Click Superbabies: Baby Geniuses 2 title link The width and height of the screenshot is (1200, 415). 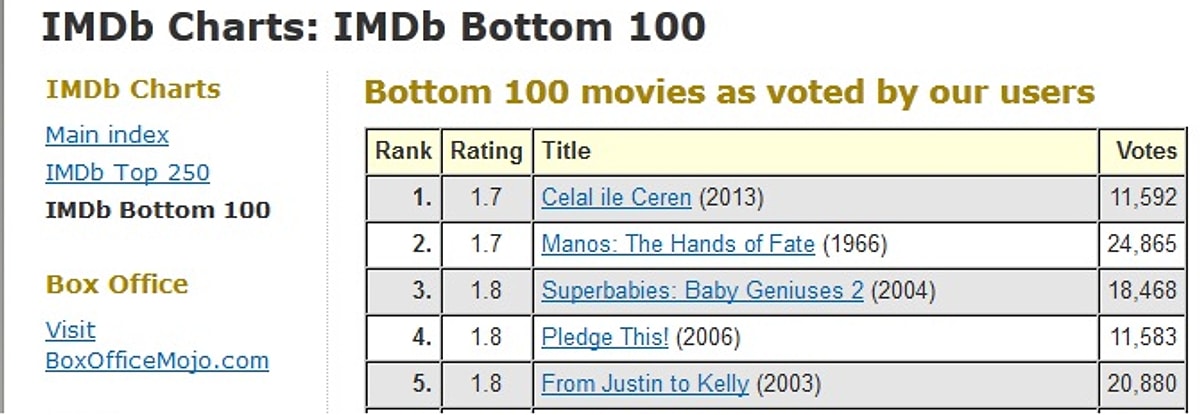[702, 291]
